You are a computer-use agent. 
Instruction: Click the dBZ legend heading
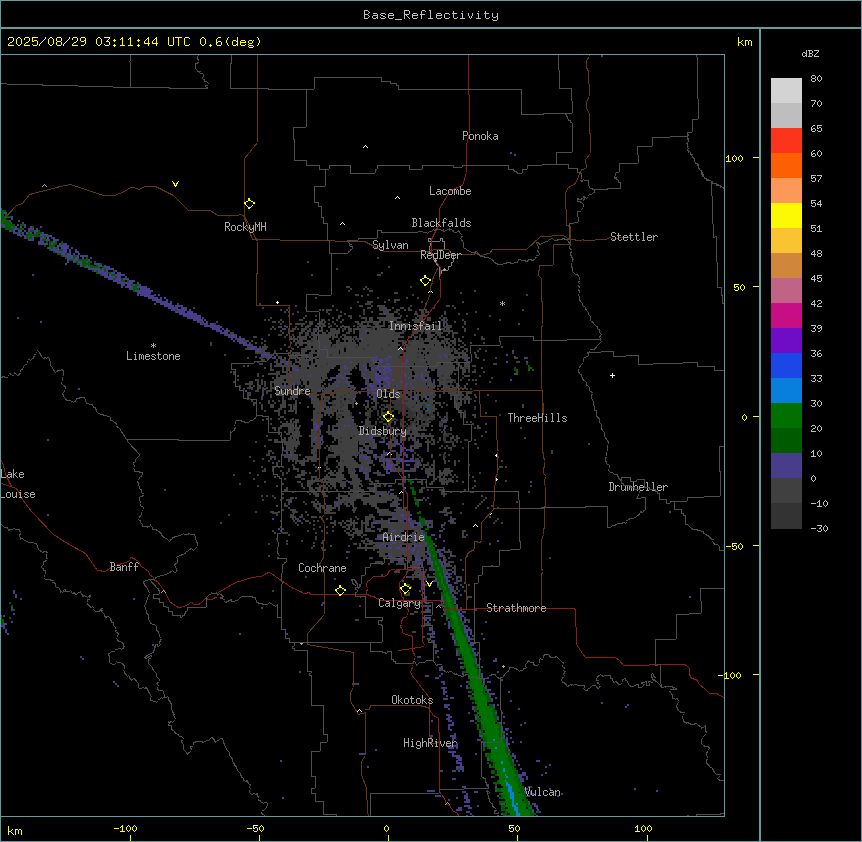coord(810,54)
